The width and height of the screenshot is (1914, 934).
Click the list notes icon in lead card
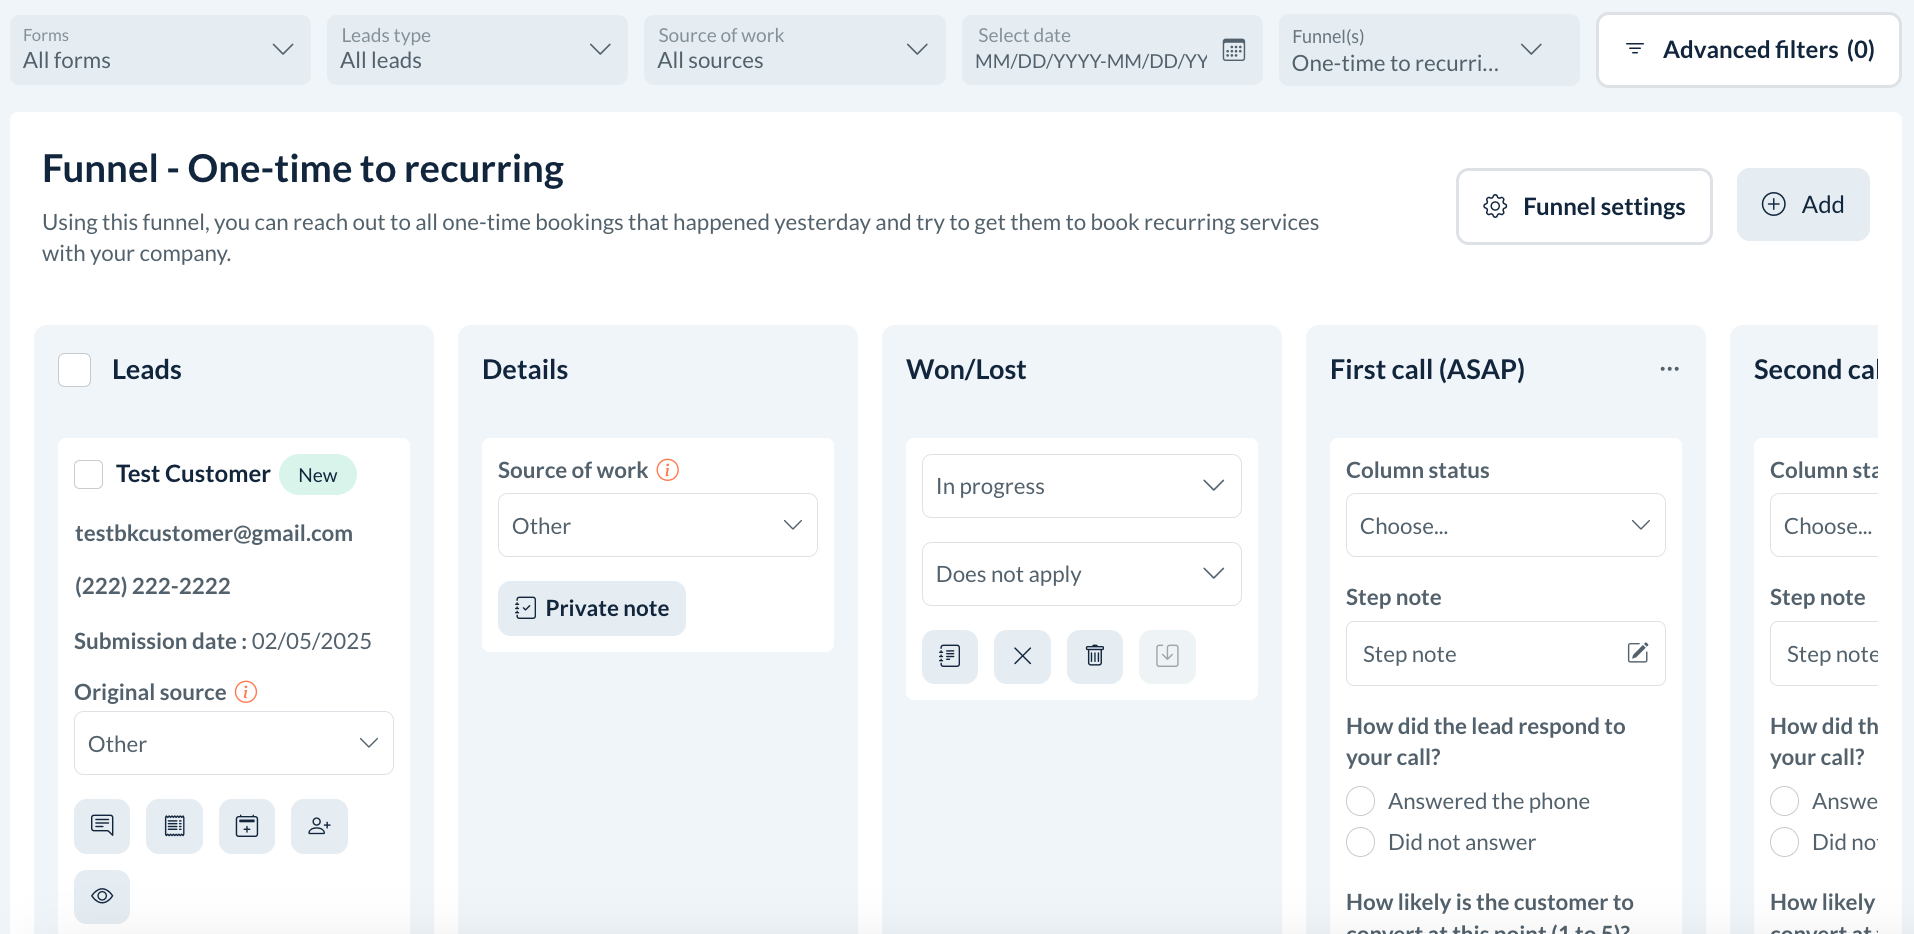174,826
